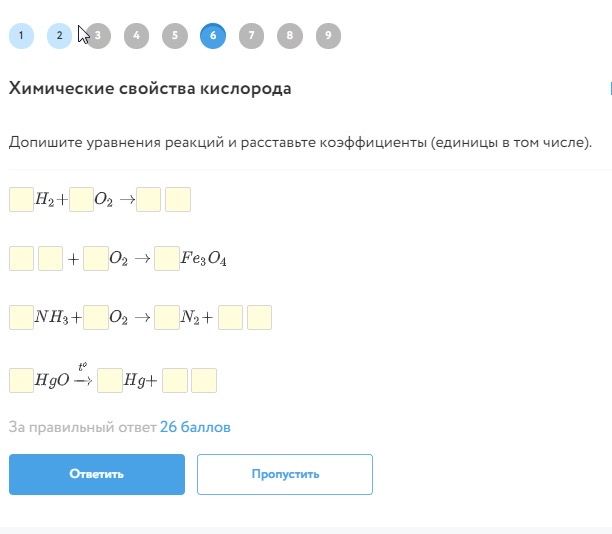The height and width of the screenshot is (534, 612).
Task: Click coefficient box before O2 in NH3 equation
Action: [96, 318]
